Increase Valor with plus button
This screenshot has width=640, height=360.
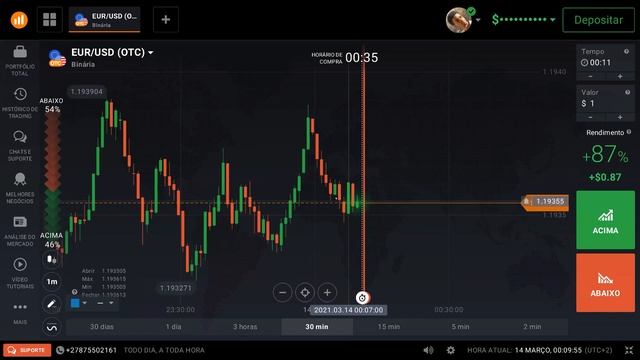(x=620, y=117)
